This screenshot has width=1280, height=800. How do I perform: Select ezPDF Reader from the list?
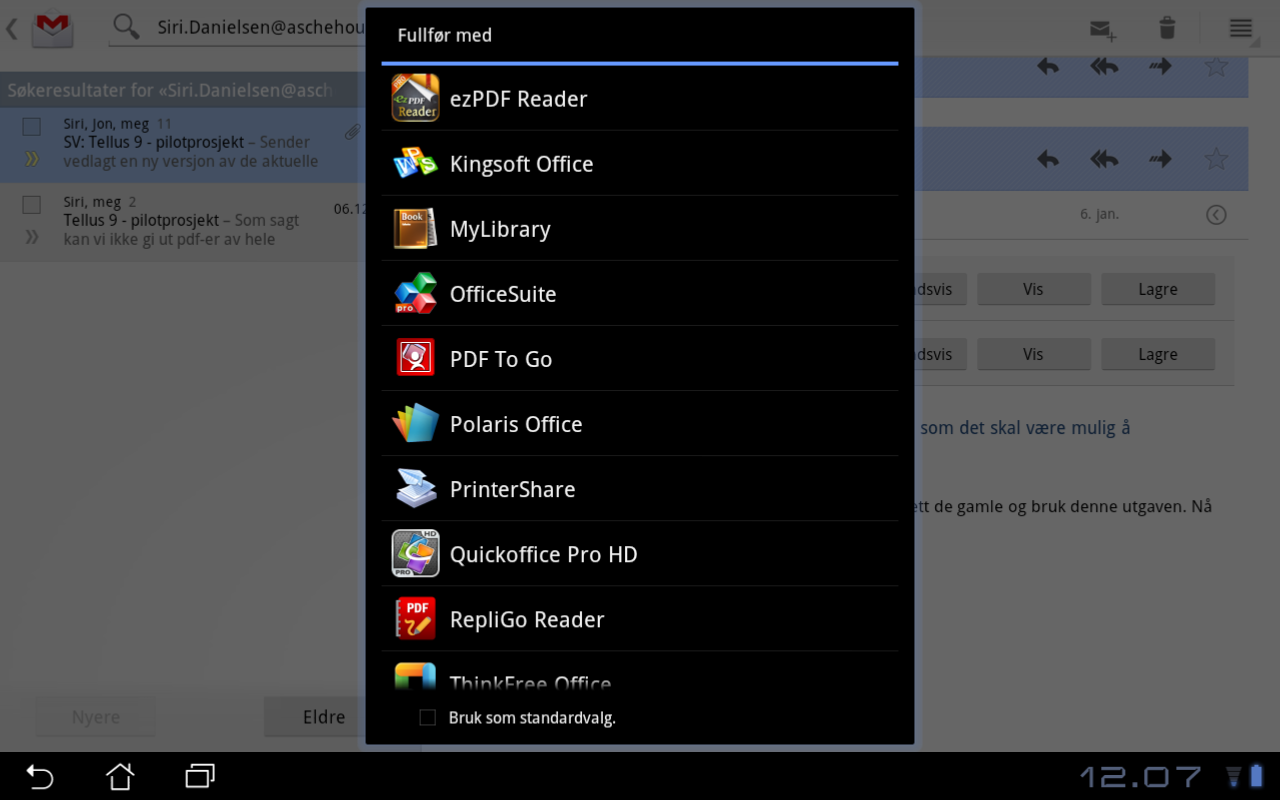pos(640,98)
